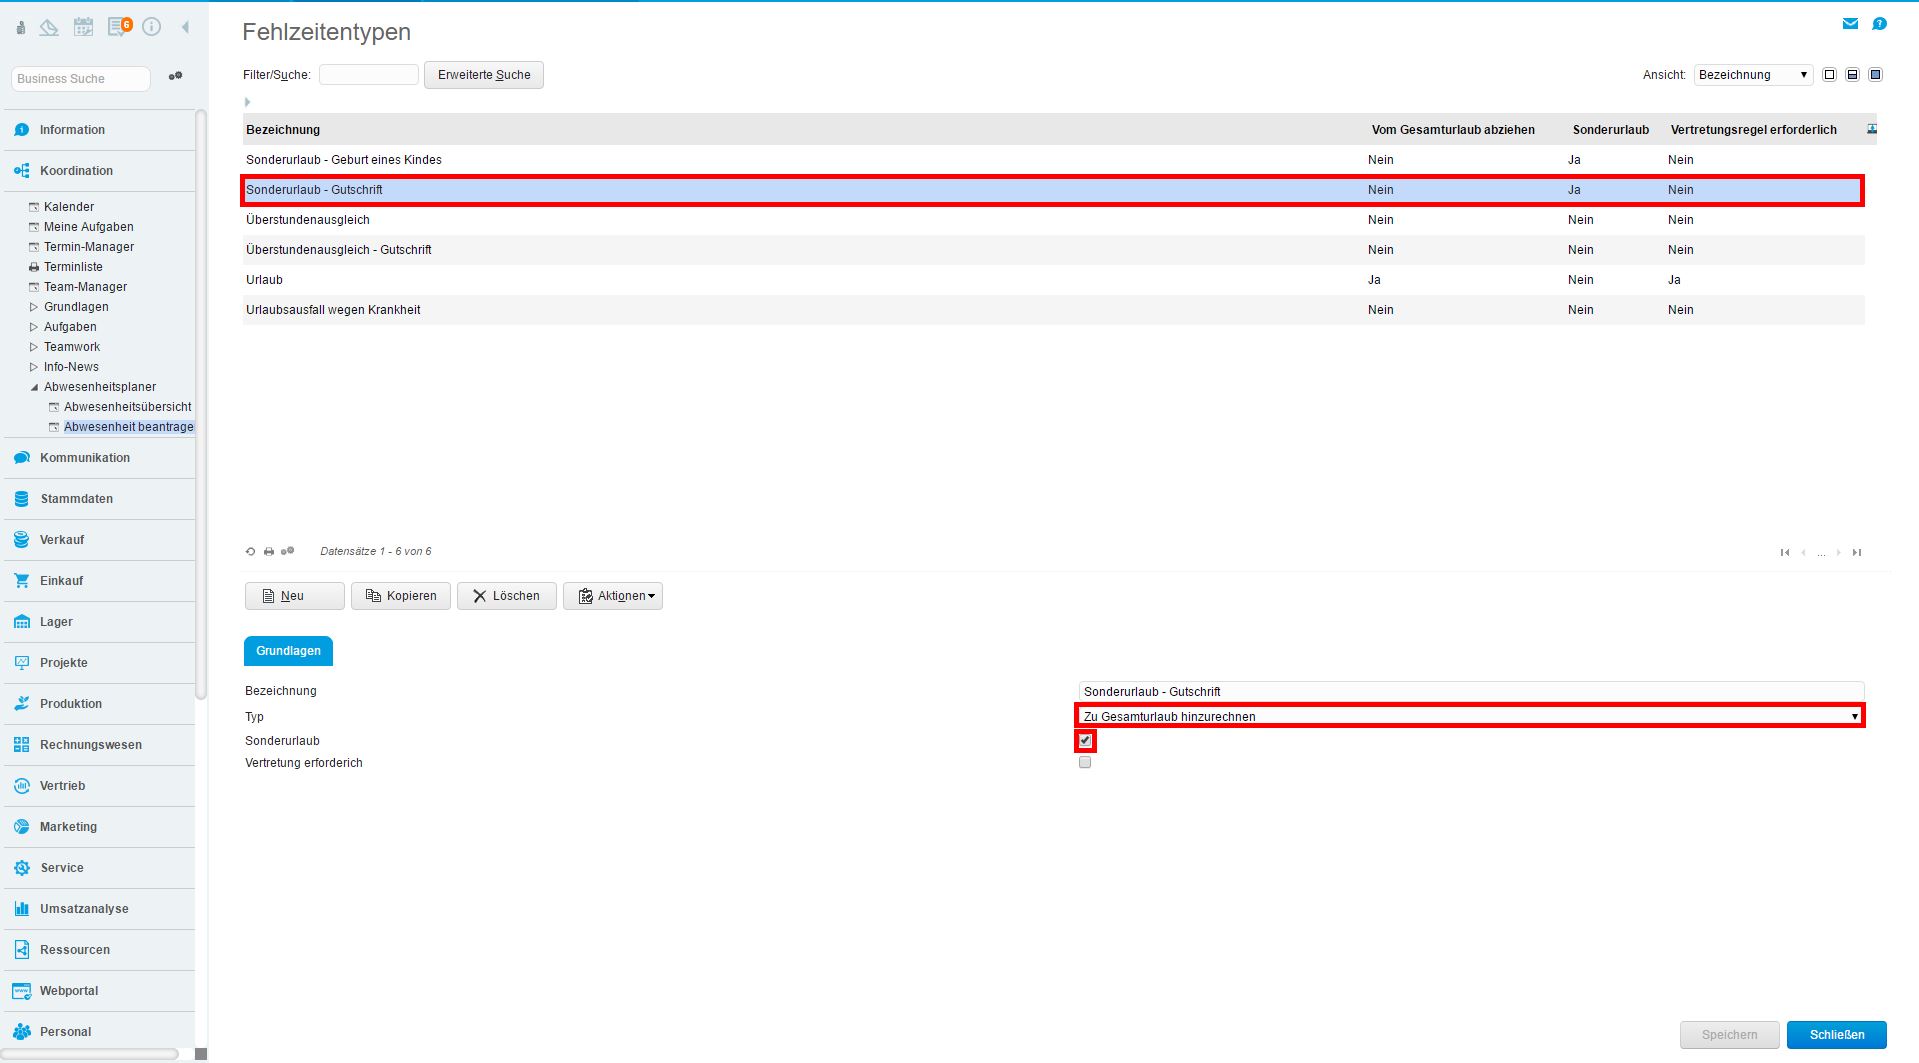This screenshot has height=1063, width=1919.
Task: Open the Marketing module menu
Action: [x=100, y=827]
